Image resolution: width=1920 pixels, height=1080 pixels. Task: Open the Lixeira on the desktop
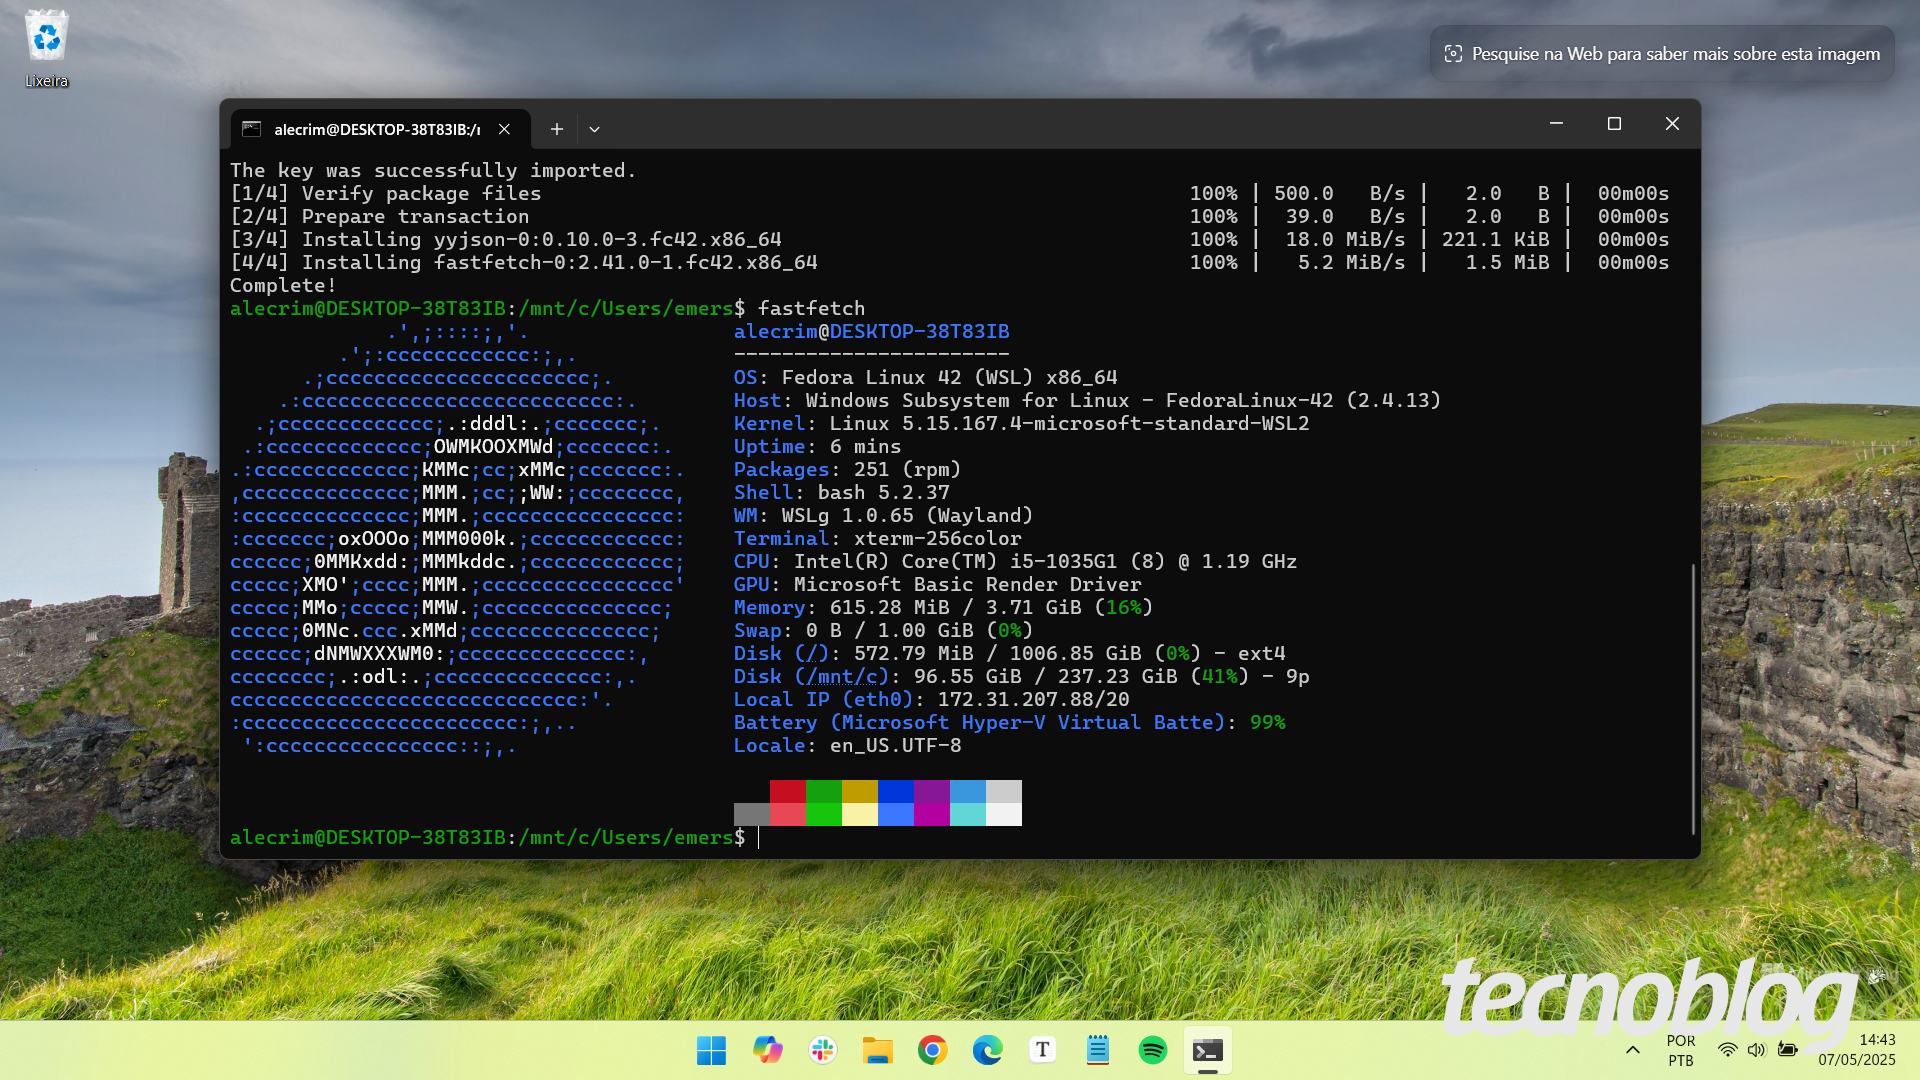tap(45, 42)
